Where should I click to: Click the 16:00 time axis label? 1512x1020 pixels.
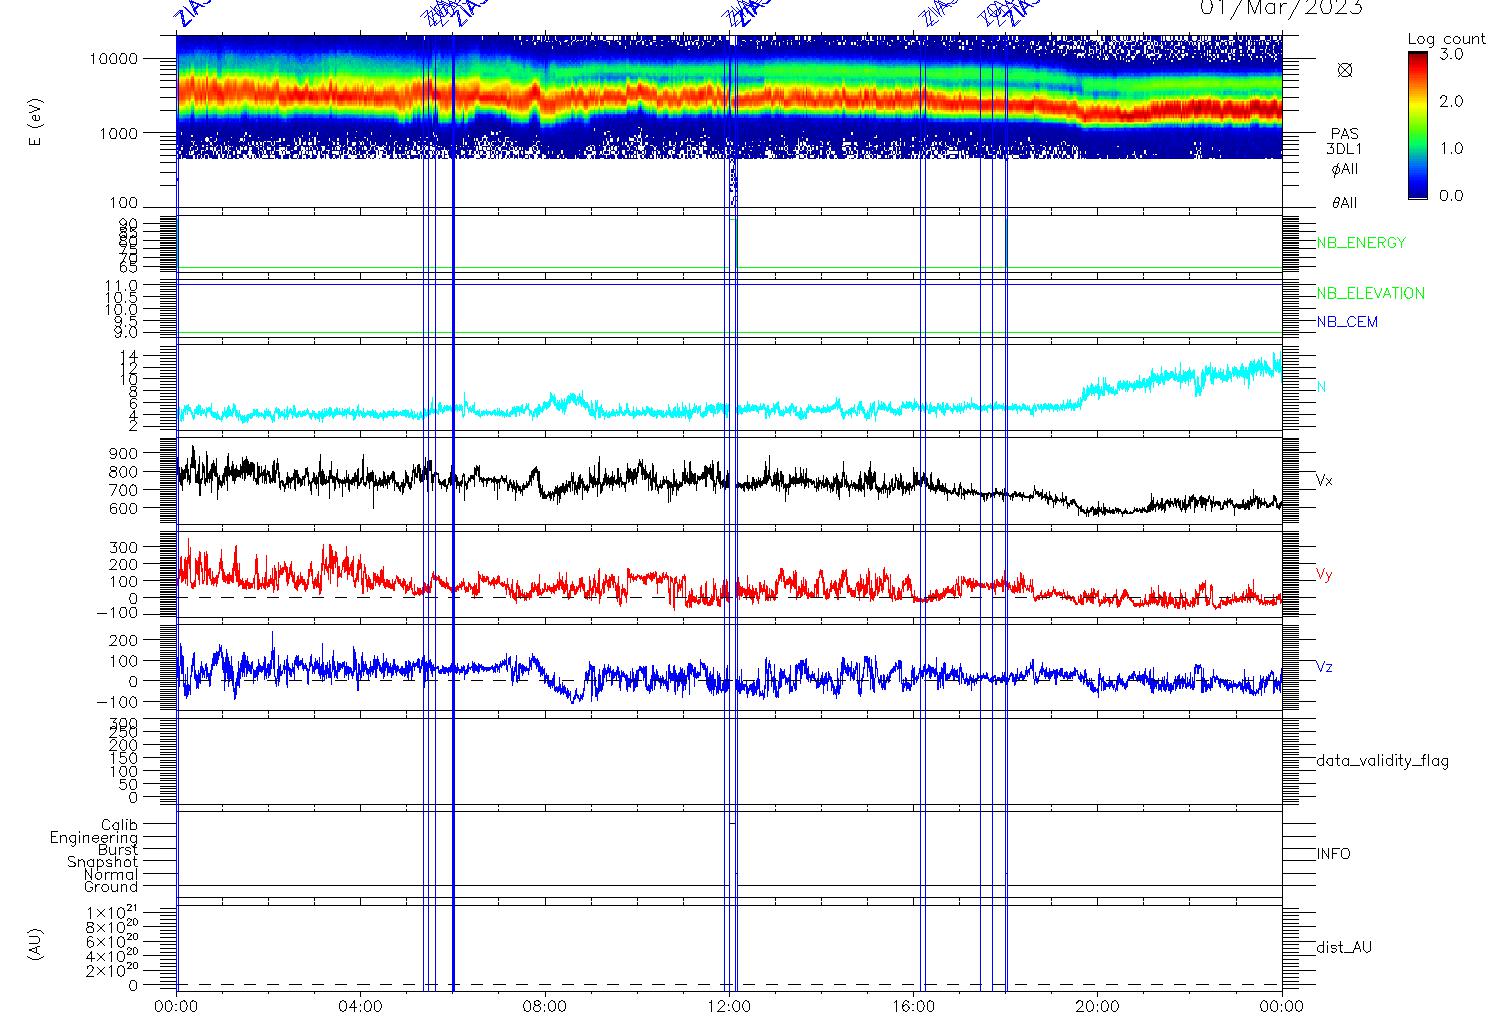[x=913, y=1006]
